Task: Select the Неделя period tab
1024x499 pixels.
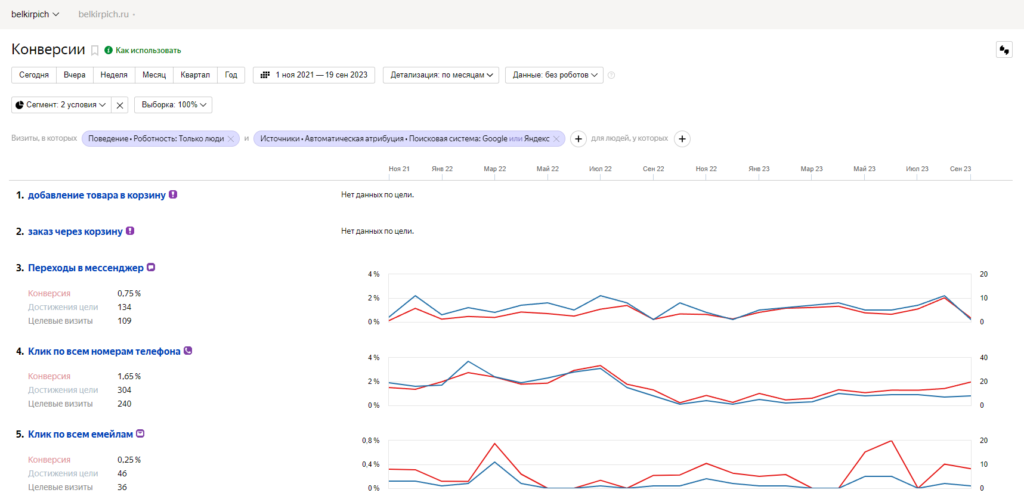Action: (114, 75)
